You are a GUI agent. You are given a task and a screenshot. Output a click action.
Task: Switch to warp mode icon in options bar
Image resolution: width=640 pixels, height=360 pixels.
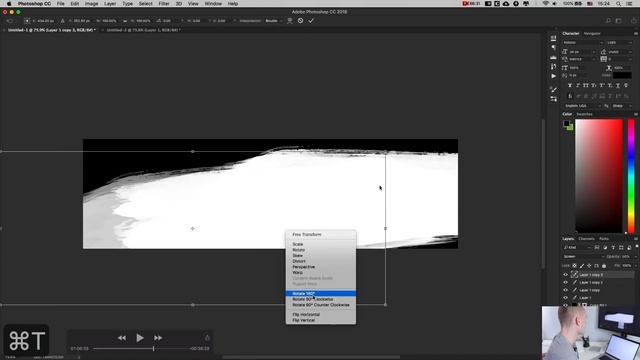(x=290, y=21)
